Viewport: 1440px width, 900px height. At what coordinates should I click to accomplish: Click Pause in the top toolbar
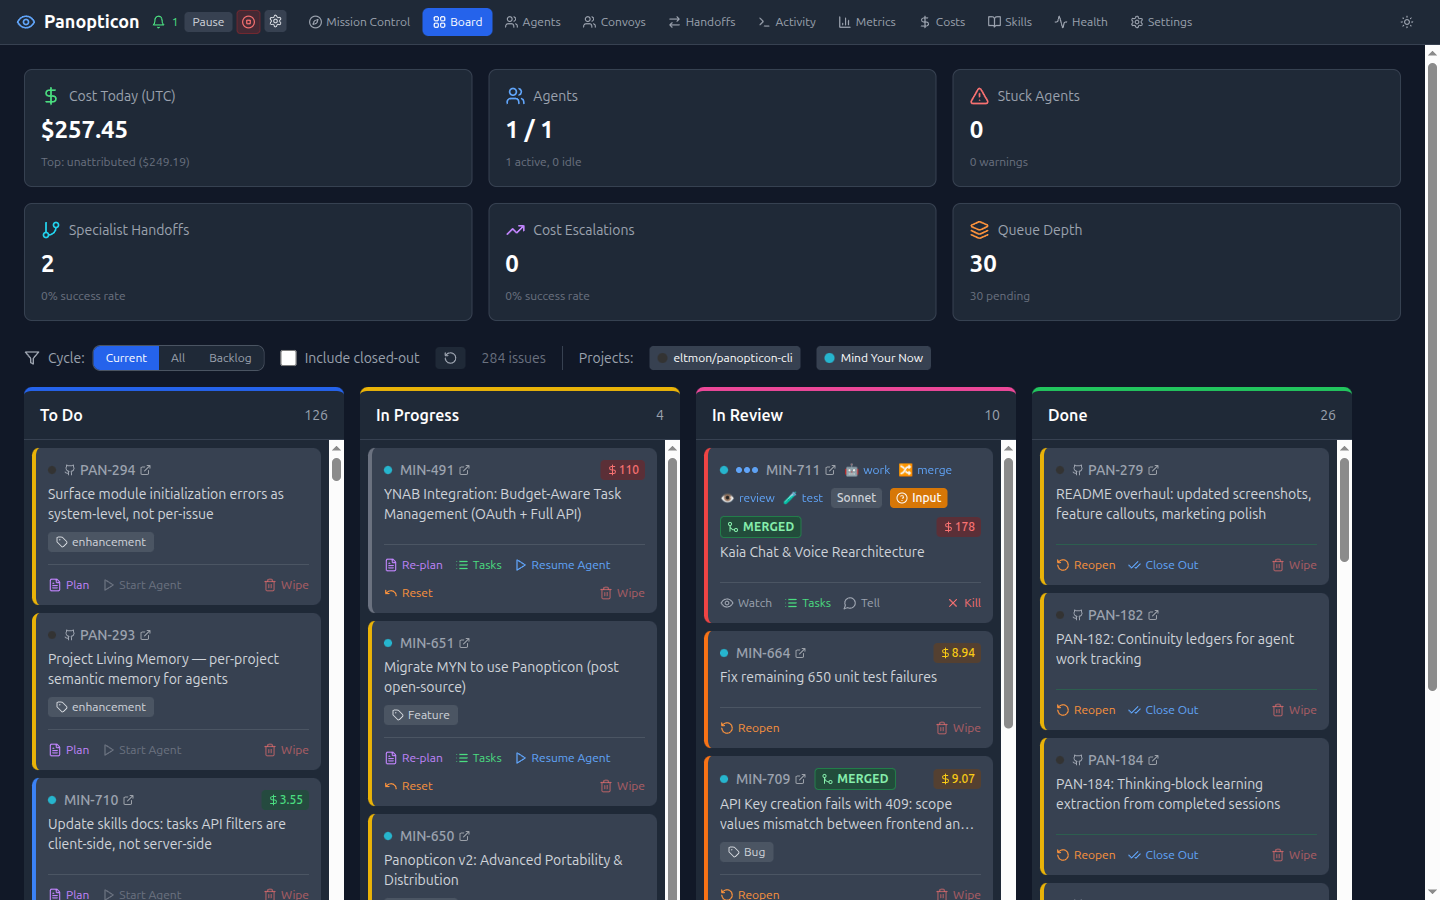pyautogui.click(x=208, y=21)
